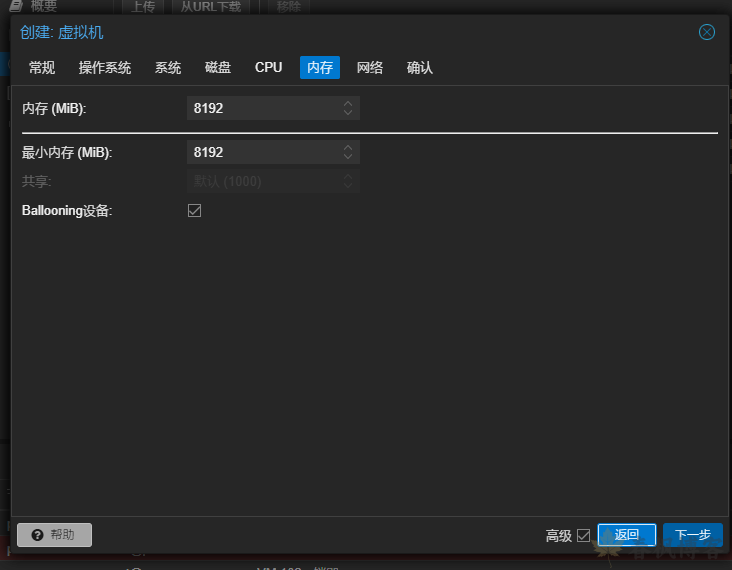Increase 最小内存 (MiB) with up arrow
The image size is (732, 570).
tap(348, 148)
